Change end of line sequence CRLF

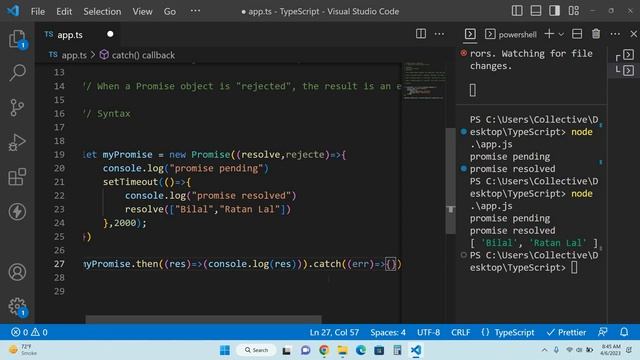[x=460, y=332]
